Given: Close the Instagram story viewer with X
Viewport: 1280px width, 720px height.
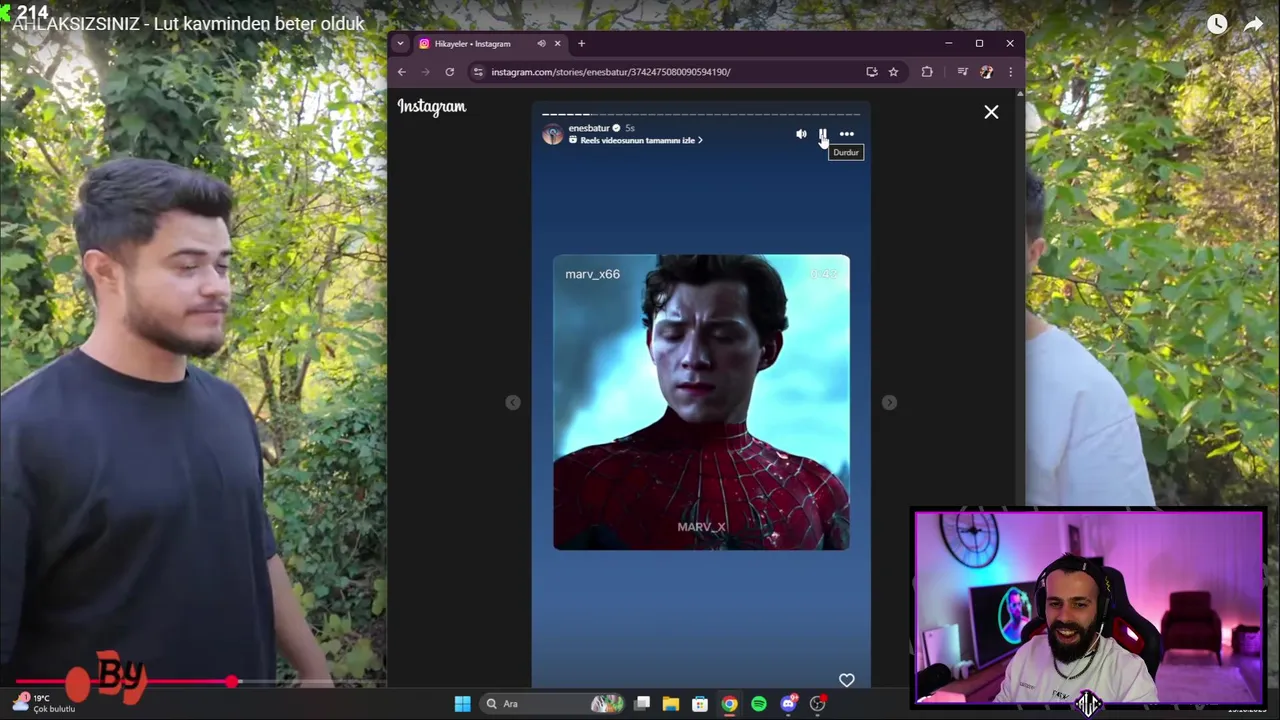Looking at the screenshot, I should [x=991, y=112].
